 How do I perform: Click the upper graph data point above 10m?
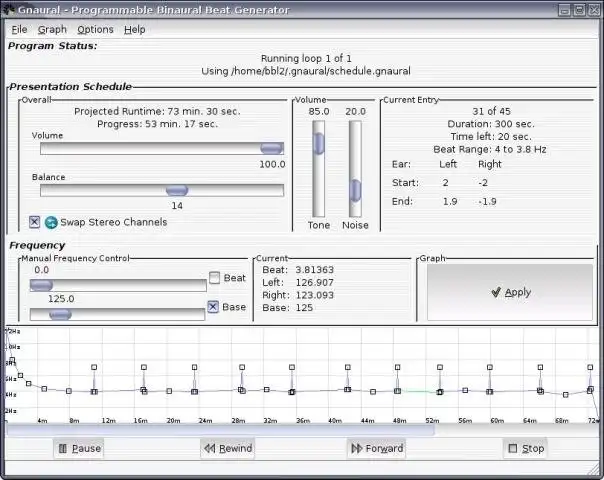94,367
